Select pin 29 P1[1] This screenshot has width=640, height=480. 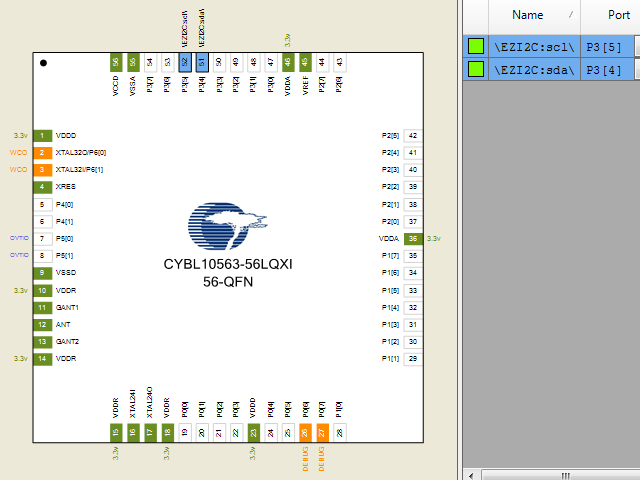pos(413,359)
